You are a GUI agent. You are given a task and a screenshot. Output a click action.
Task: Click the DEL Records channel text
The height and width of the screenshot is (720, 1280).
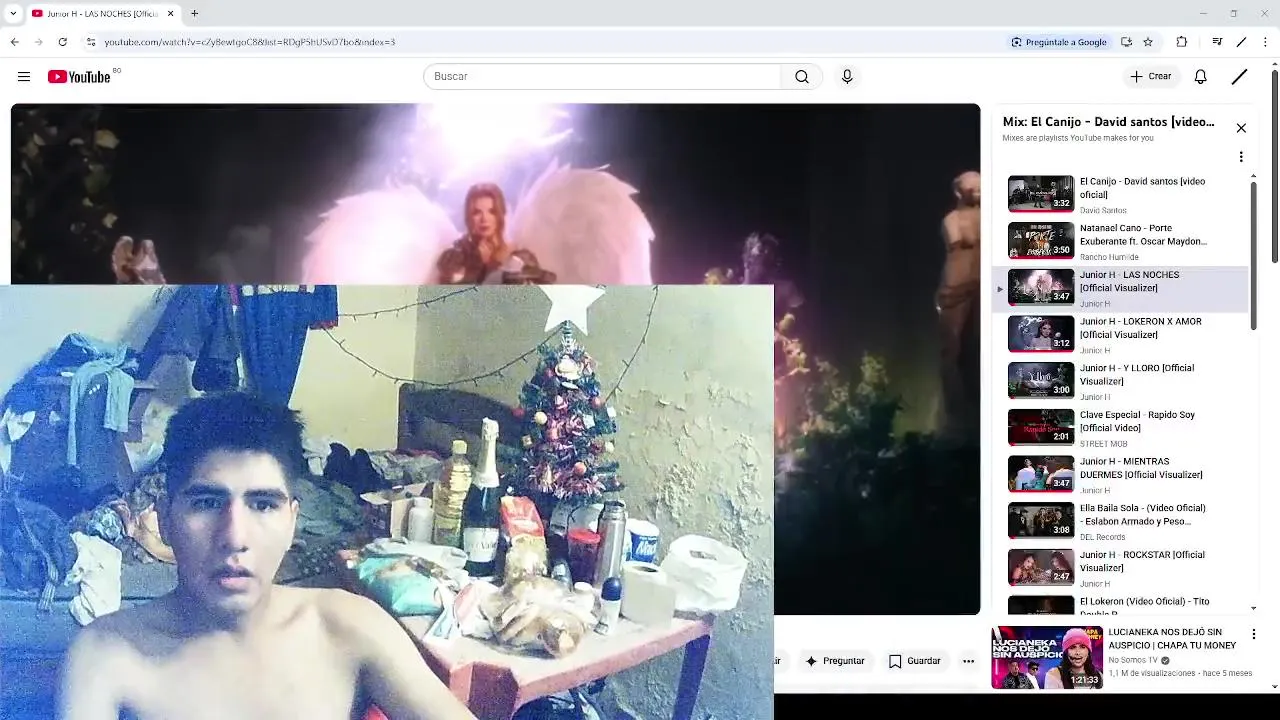(1103, 537)
